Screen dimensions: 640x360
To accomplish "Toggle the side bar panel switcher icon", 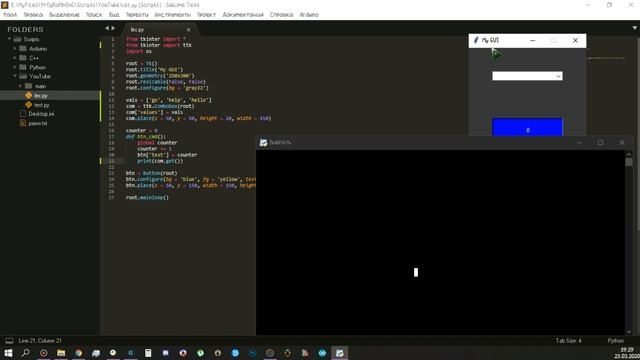I will click(9, 341).
